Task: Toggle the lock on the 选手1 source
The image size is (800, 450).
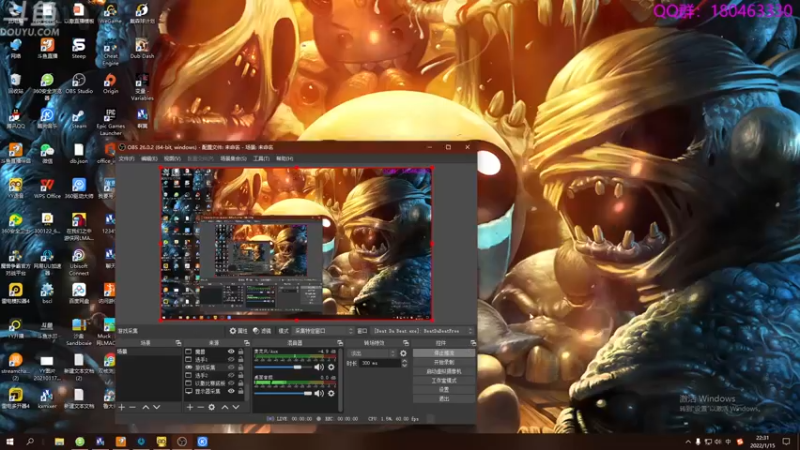Action: click(x=241, y=360)
